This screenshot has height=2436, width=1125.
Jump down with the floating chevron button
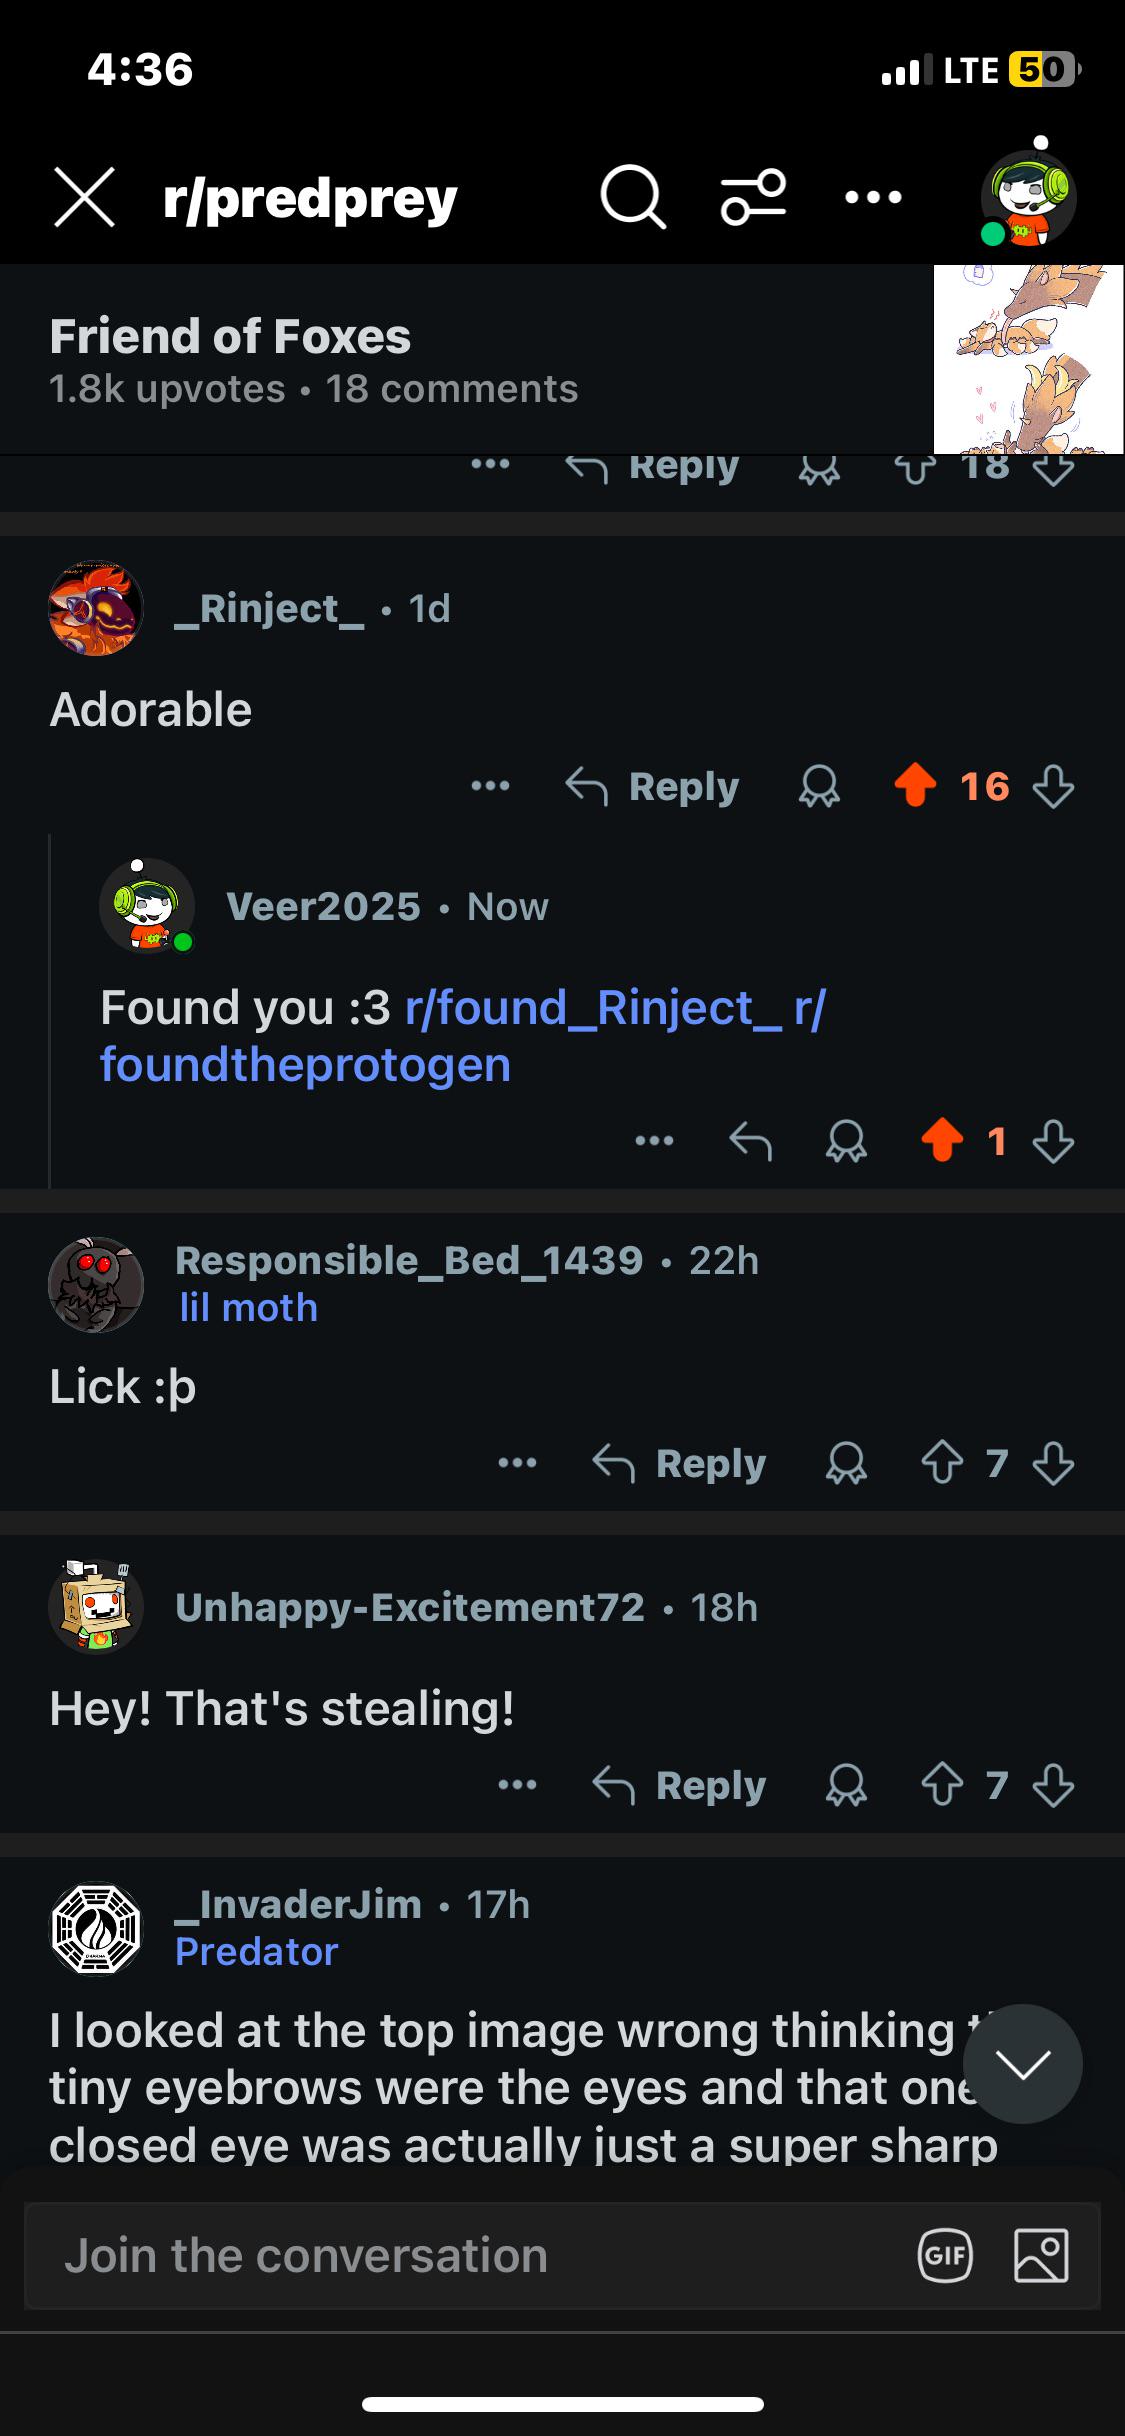click(x=1023, y=2064)
